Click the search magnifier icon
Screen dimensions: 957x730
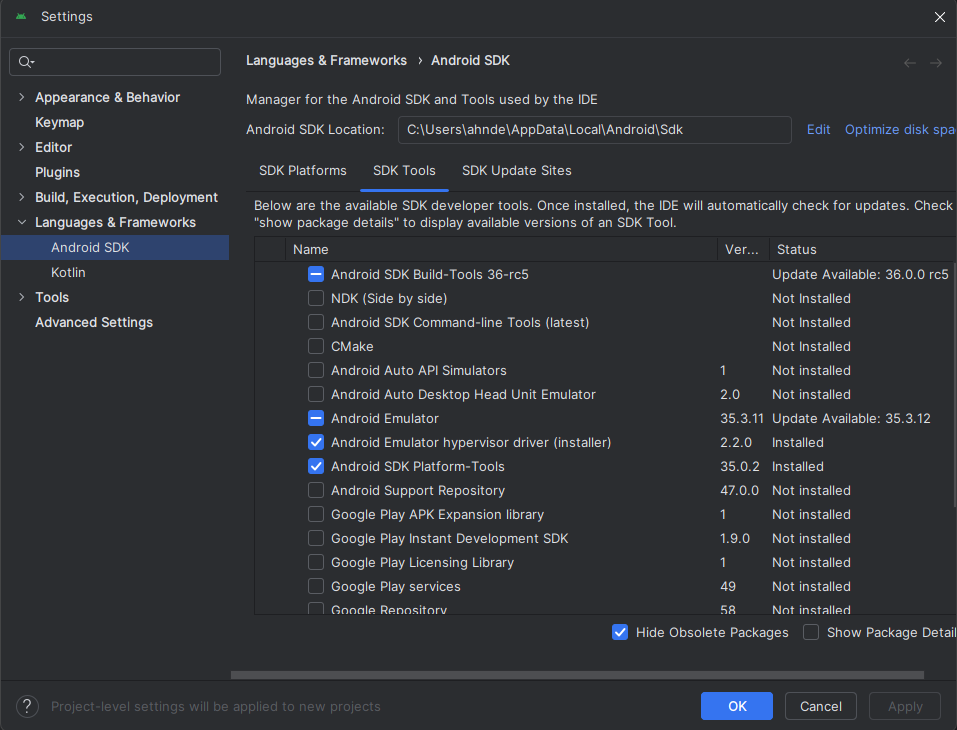26,62
